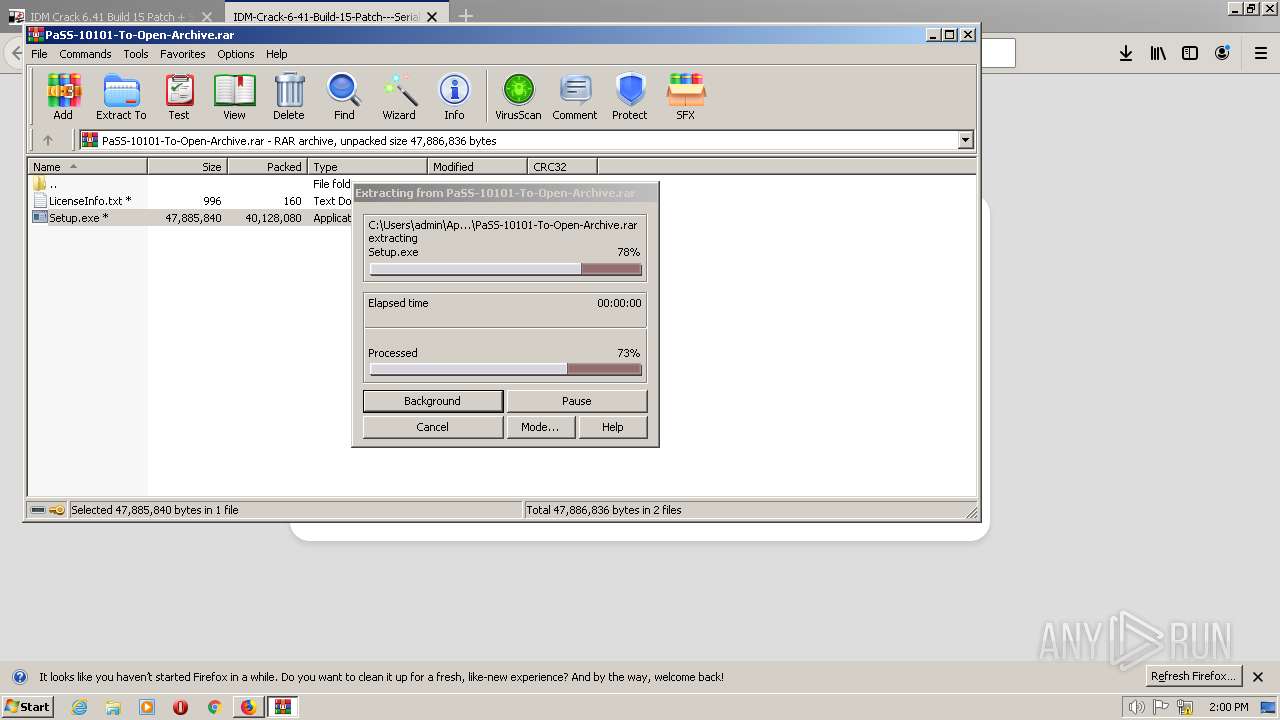Click drive and key status bar icon
This screenshot has width=1280, height=720.
pos(47,510)
